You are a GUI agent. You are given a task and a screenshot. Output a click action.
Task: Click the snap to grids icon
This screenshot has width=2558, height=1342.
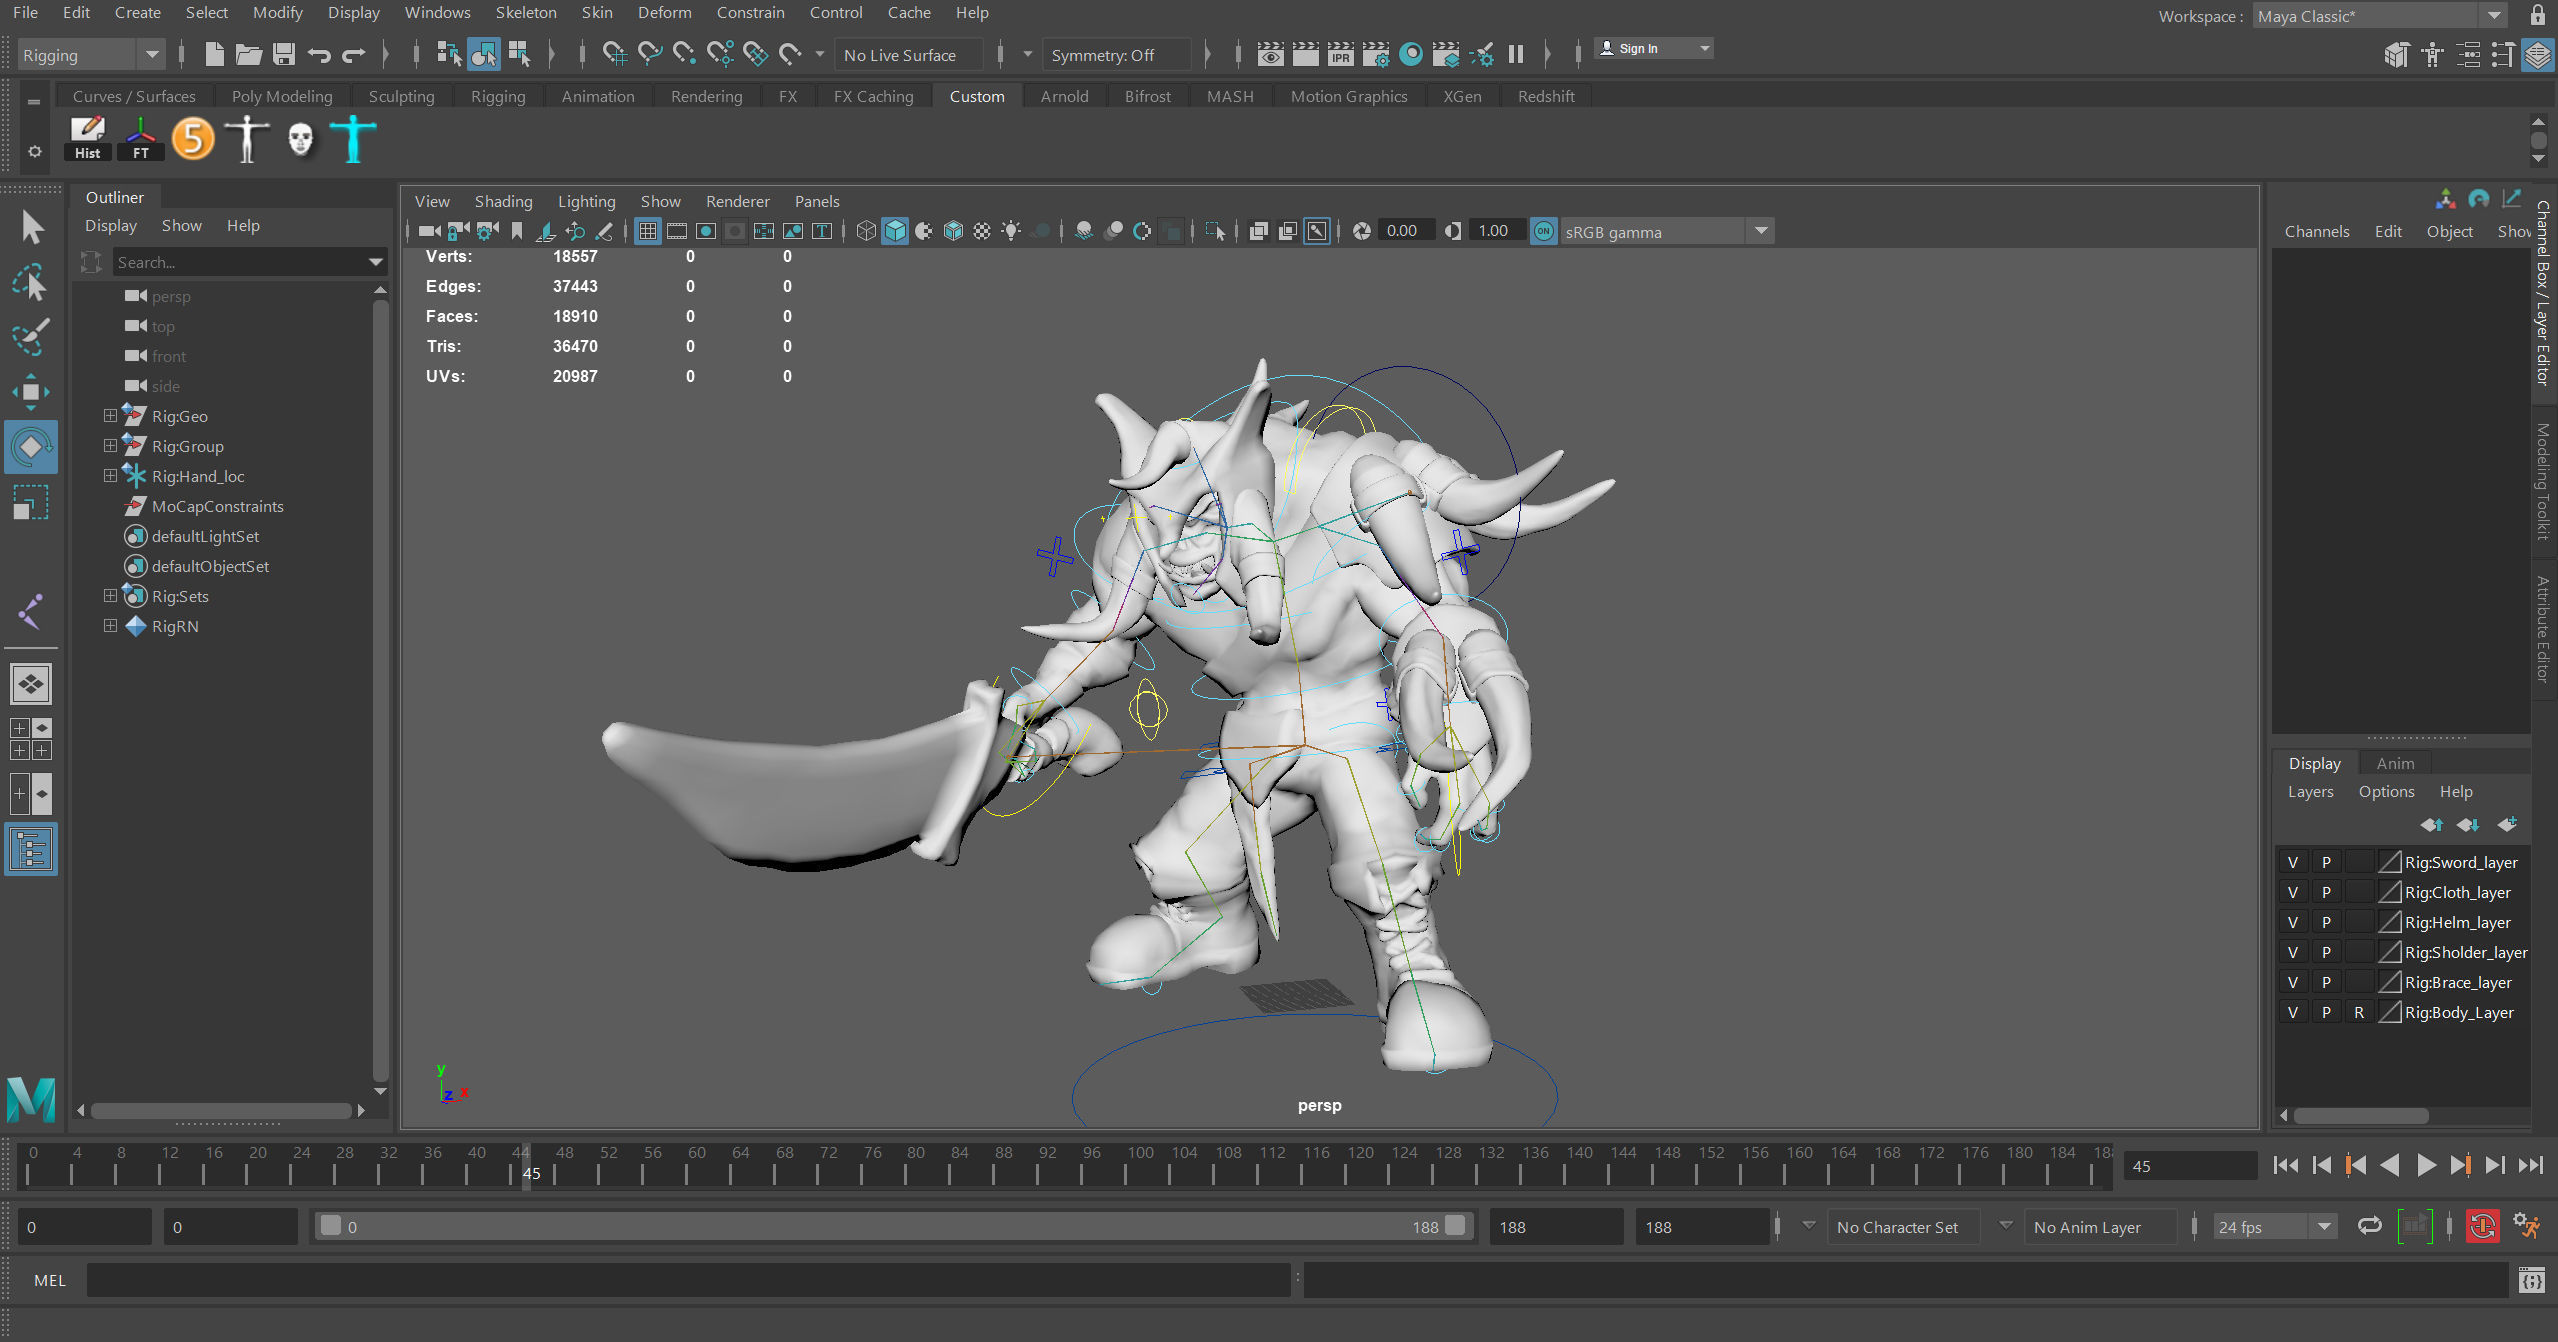[614, 54]
